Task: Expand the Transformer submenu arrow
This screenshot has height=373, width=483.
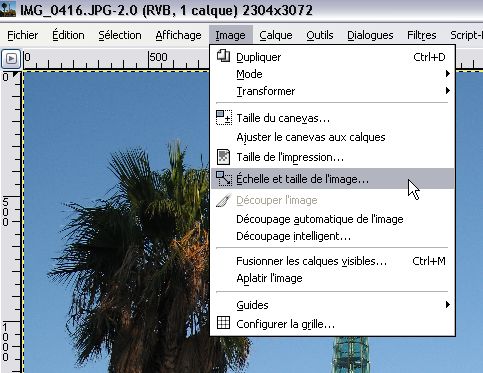Action: click(x=448, y=91)
